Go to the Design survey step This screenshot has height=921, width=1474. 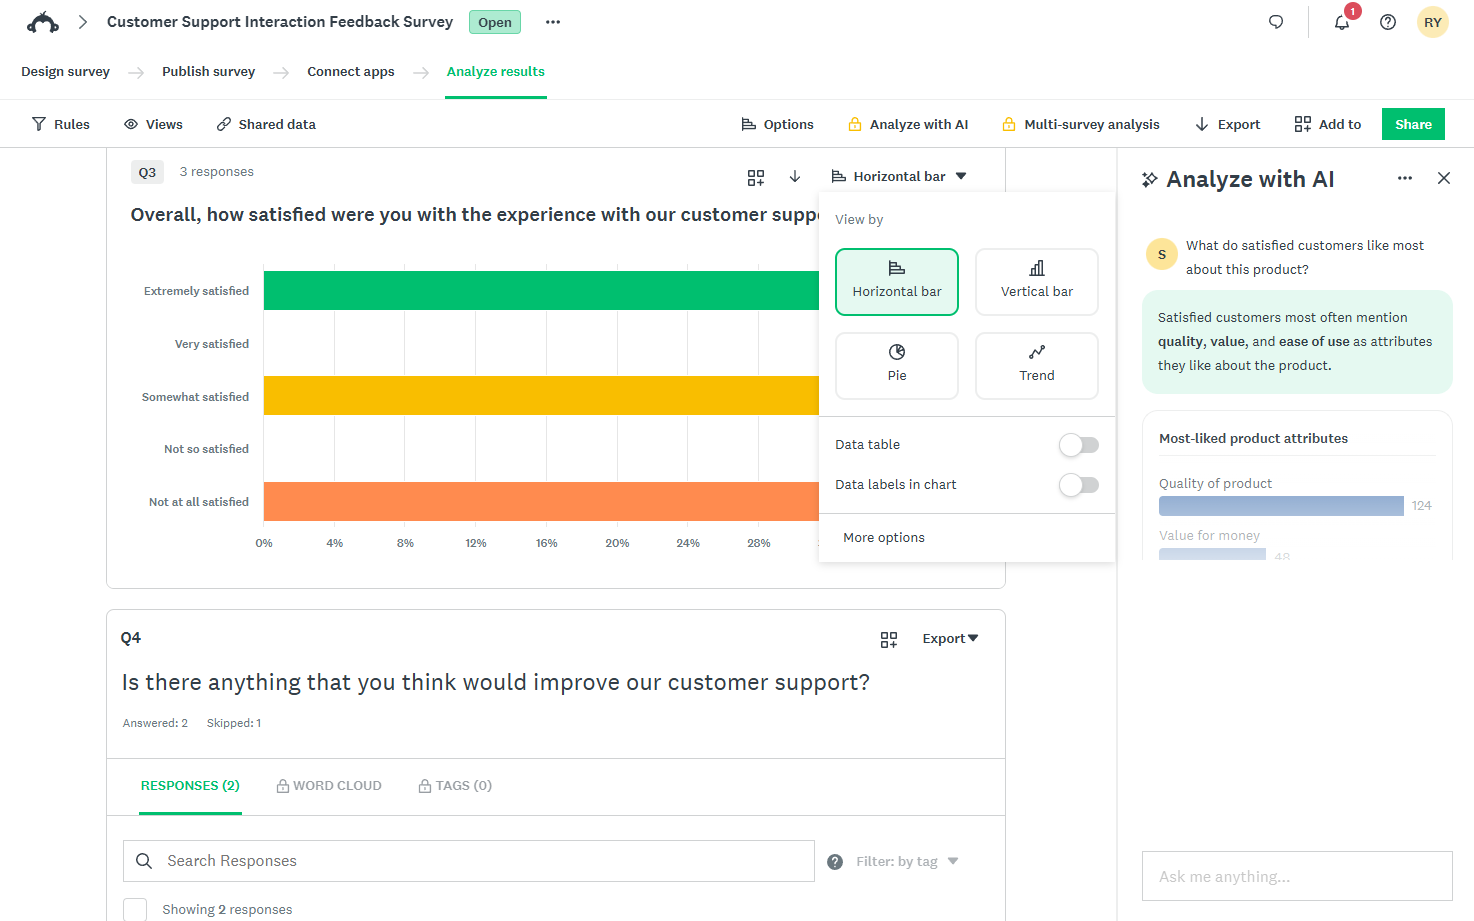tap(65, 71)
